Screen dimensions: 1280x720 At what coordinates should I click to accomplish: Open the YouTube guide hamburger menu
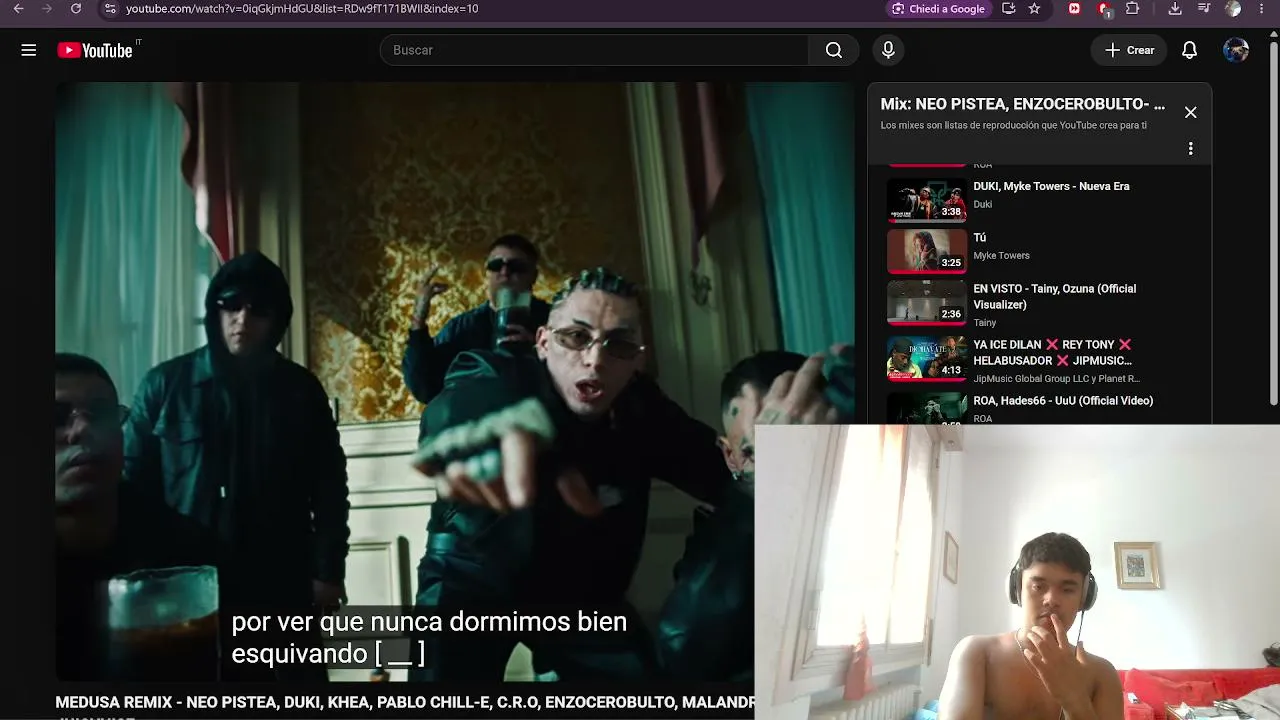click(29, 50)
